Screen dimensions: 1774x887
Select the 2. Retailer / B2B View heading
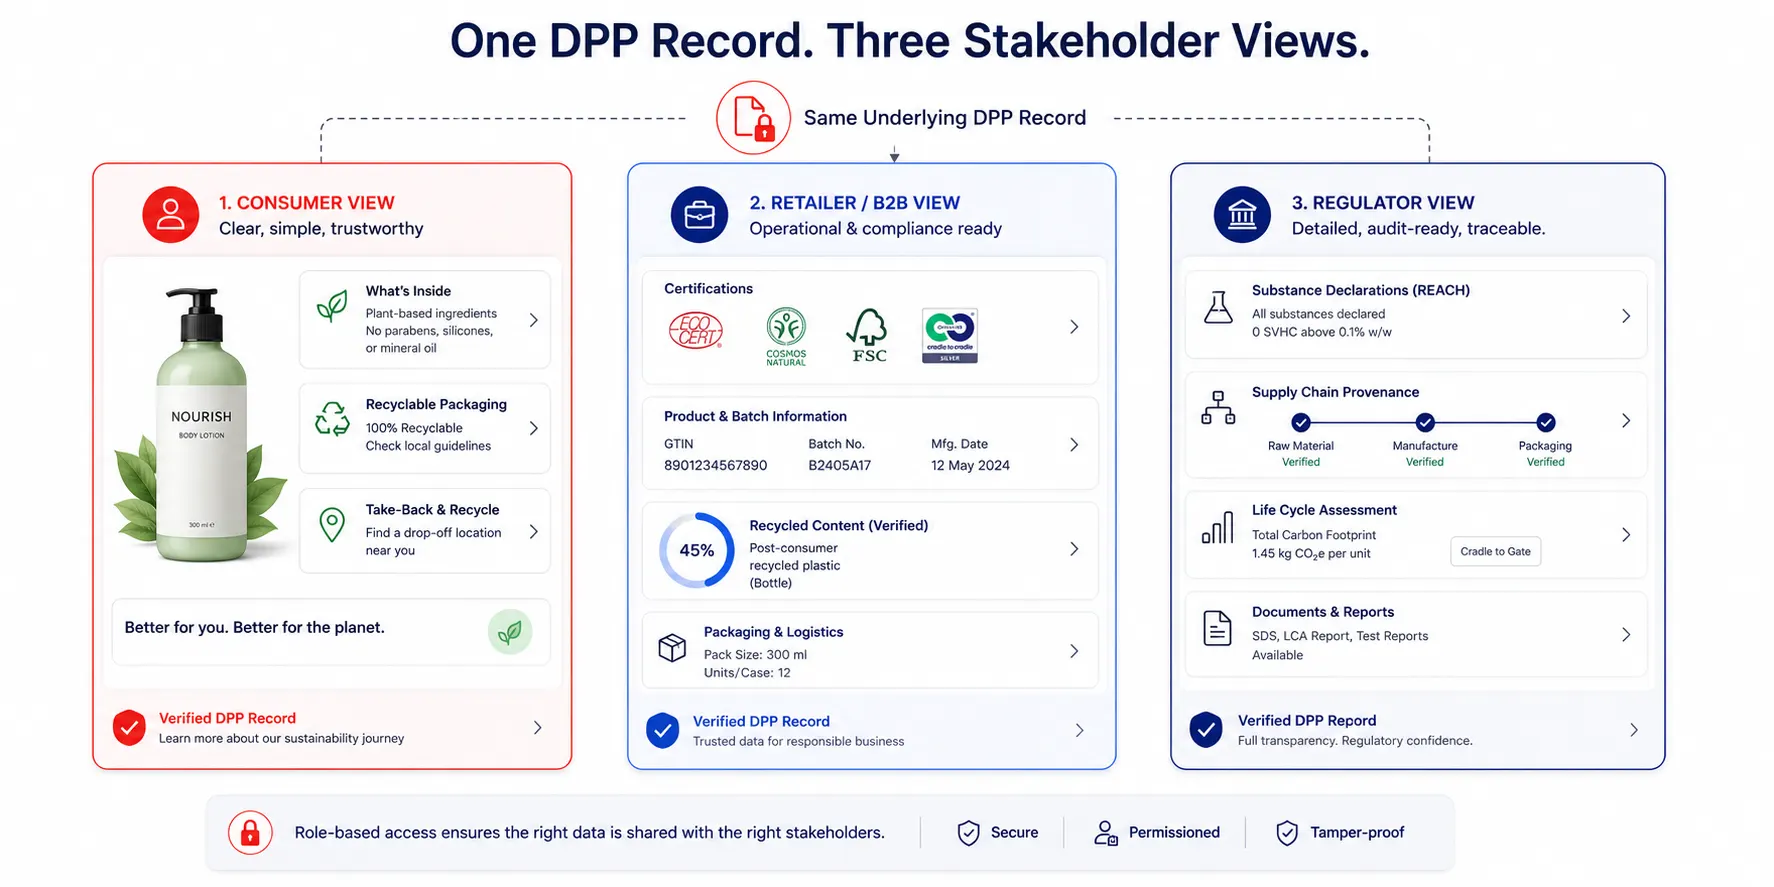click(x=855, y=203)
